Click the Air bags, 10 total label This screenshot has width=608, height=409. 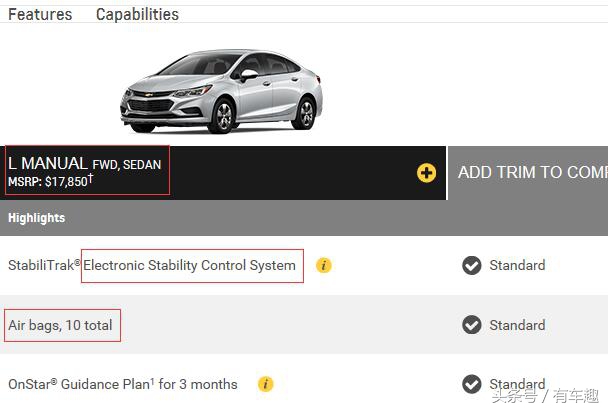60,325
